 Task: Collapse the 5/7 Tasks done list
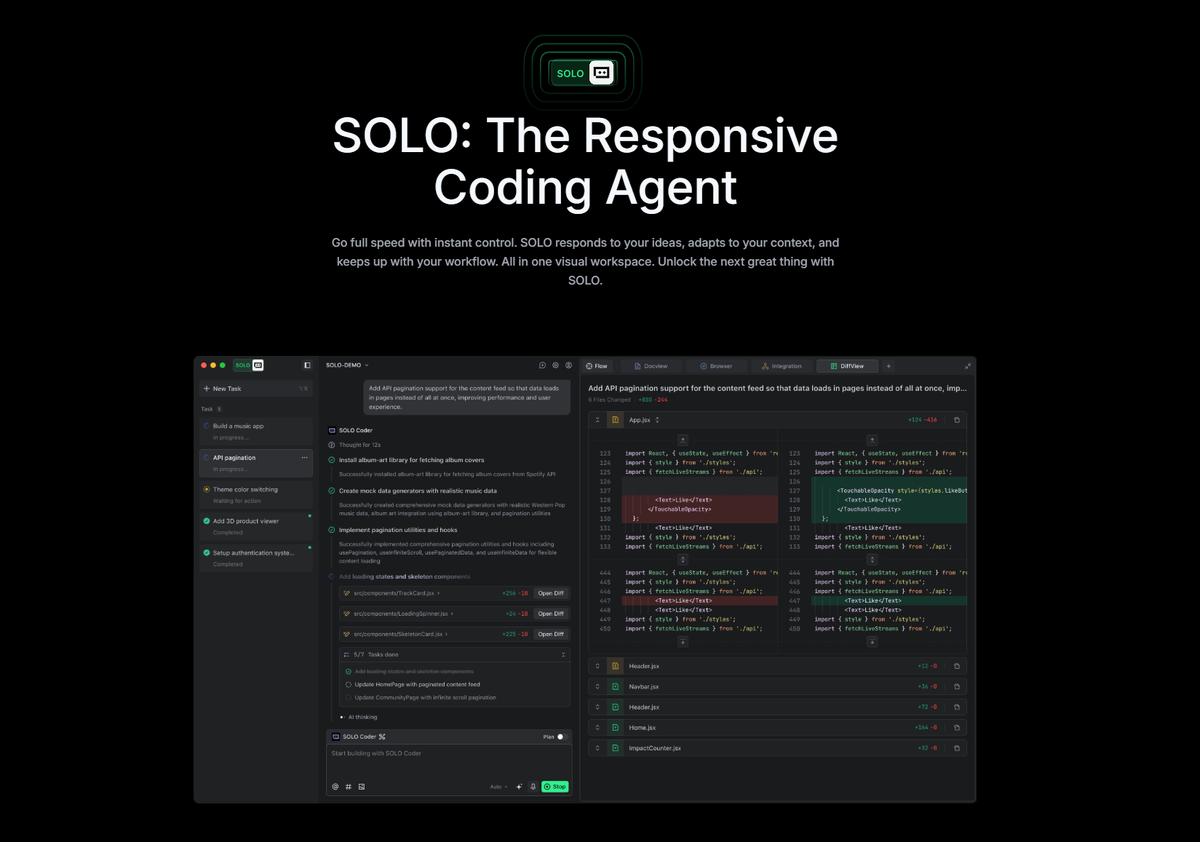point(563,654)
